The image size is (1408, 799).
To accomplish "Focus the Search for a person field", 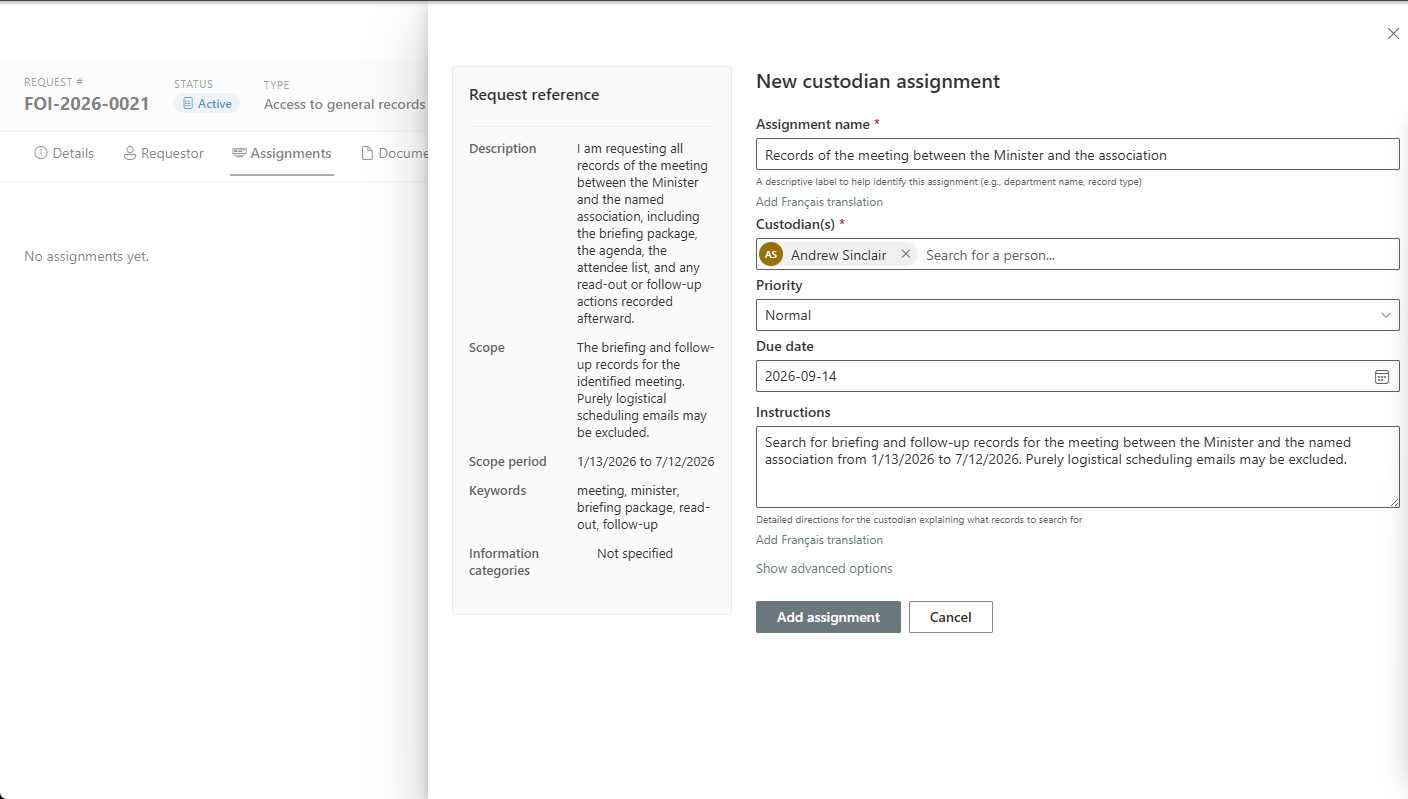I will click(x=1158, y=255).
